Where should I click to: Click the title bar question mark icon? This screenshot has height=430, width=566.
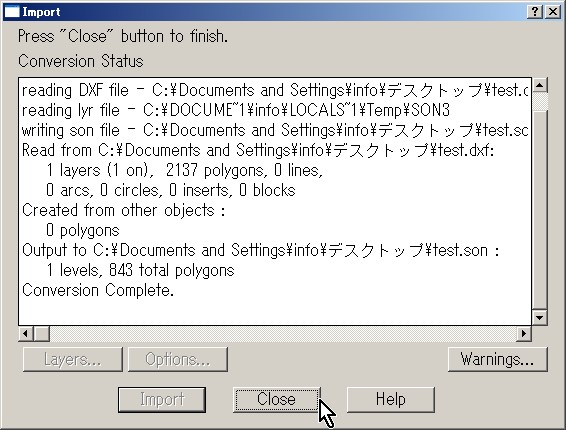point(535,12)
